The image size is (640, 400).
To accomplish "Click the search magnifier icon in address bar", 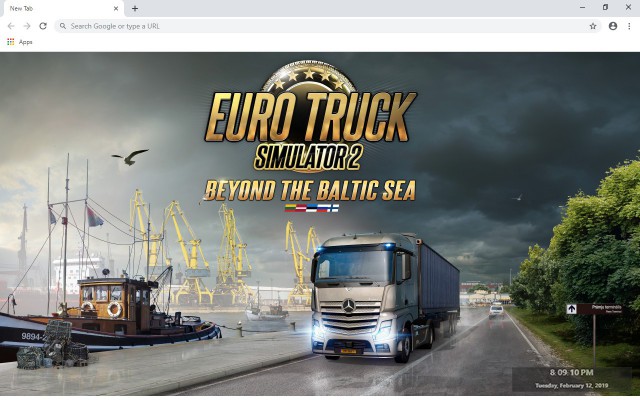I will point(63,26).
